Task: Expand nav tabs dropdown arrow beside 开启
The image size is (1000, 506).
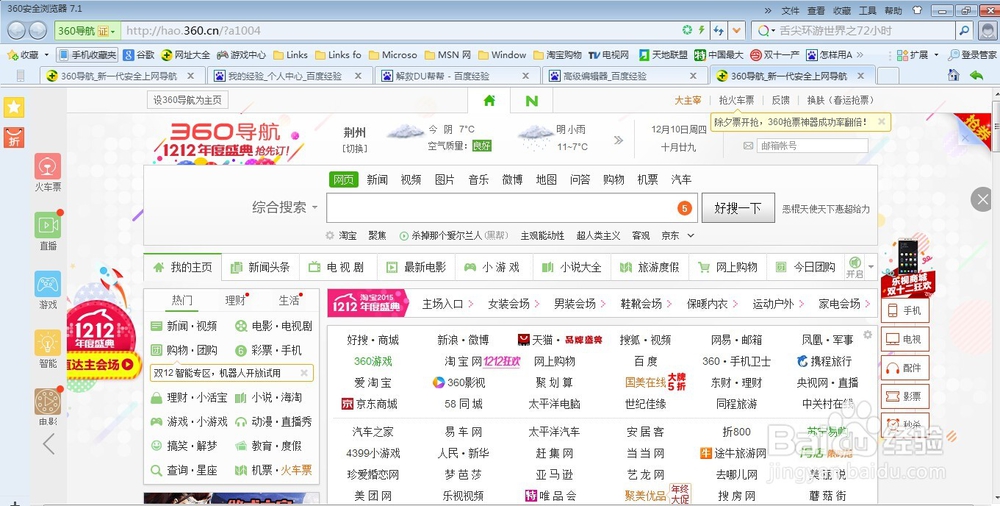Action: (871, 267)
